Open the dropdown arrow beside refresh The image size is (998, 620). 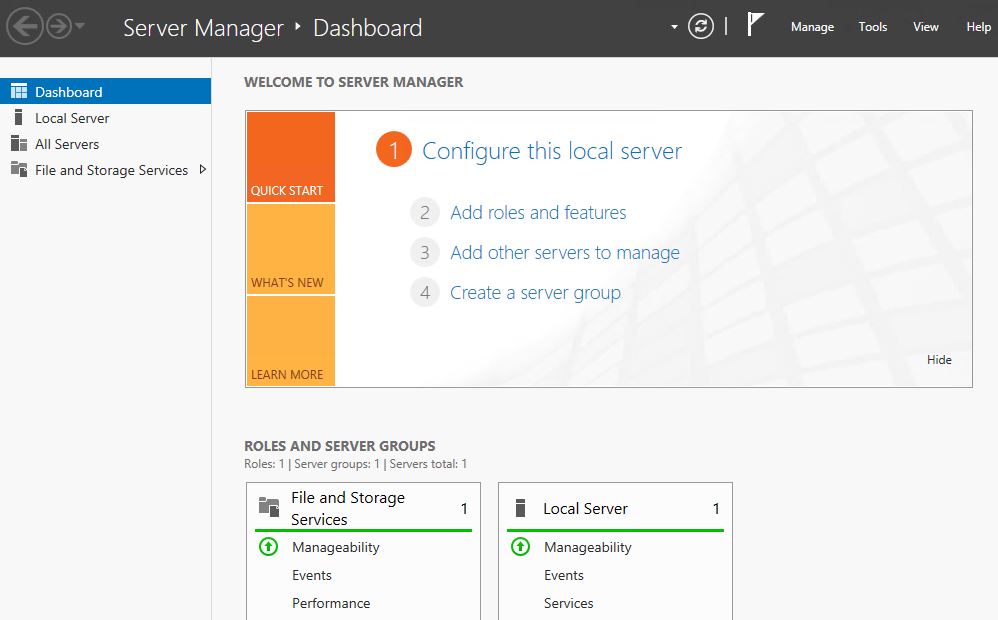pyautogui.click(x=675, y=27)
